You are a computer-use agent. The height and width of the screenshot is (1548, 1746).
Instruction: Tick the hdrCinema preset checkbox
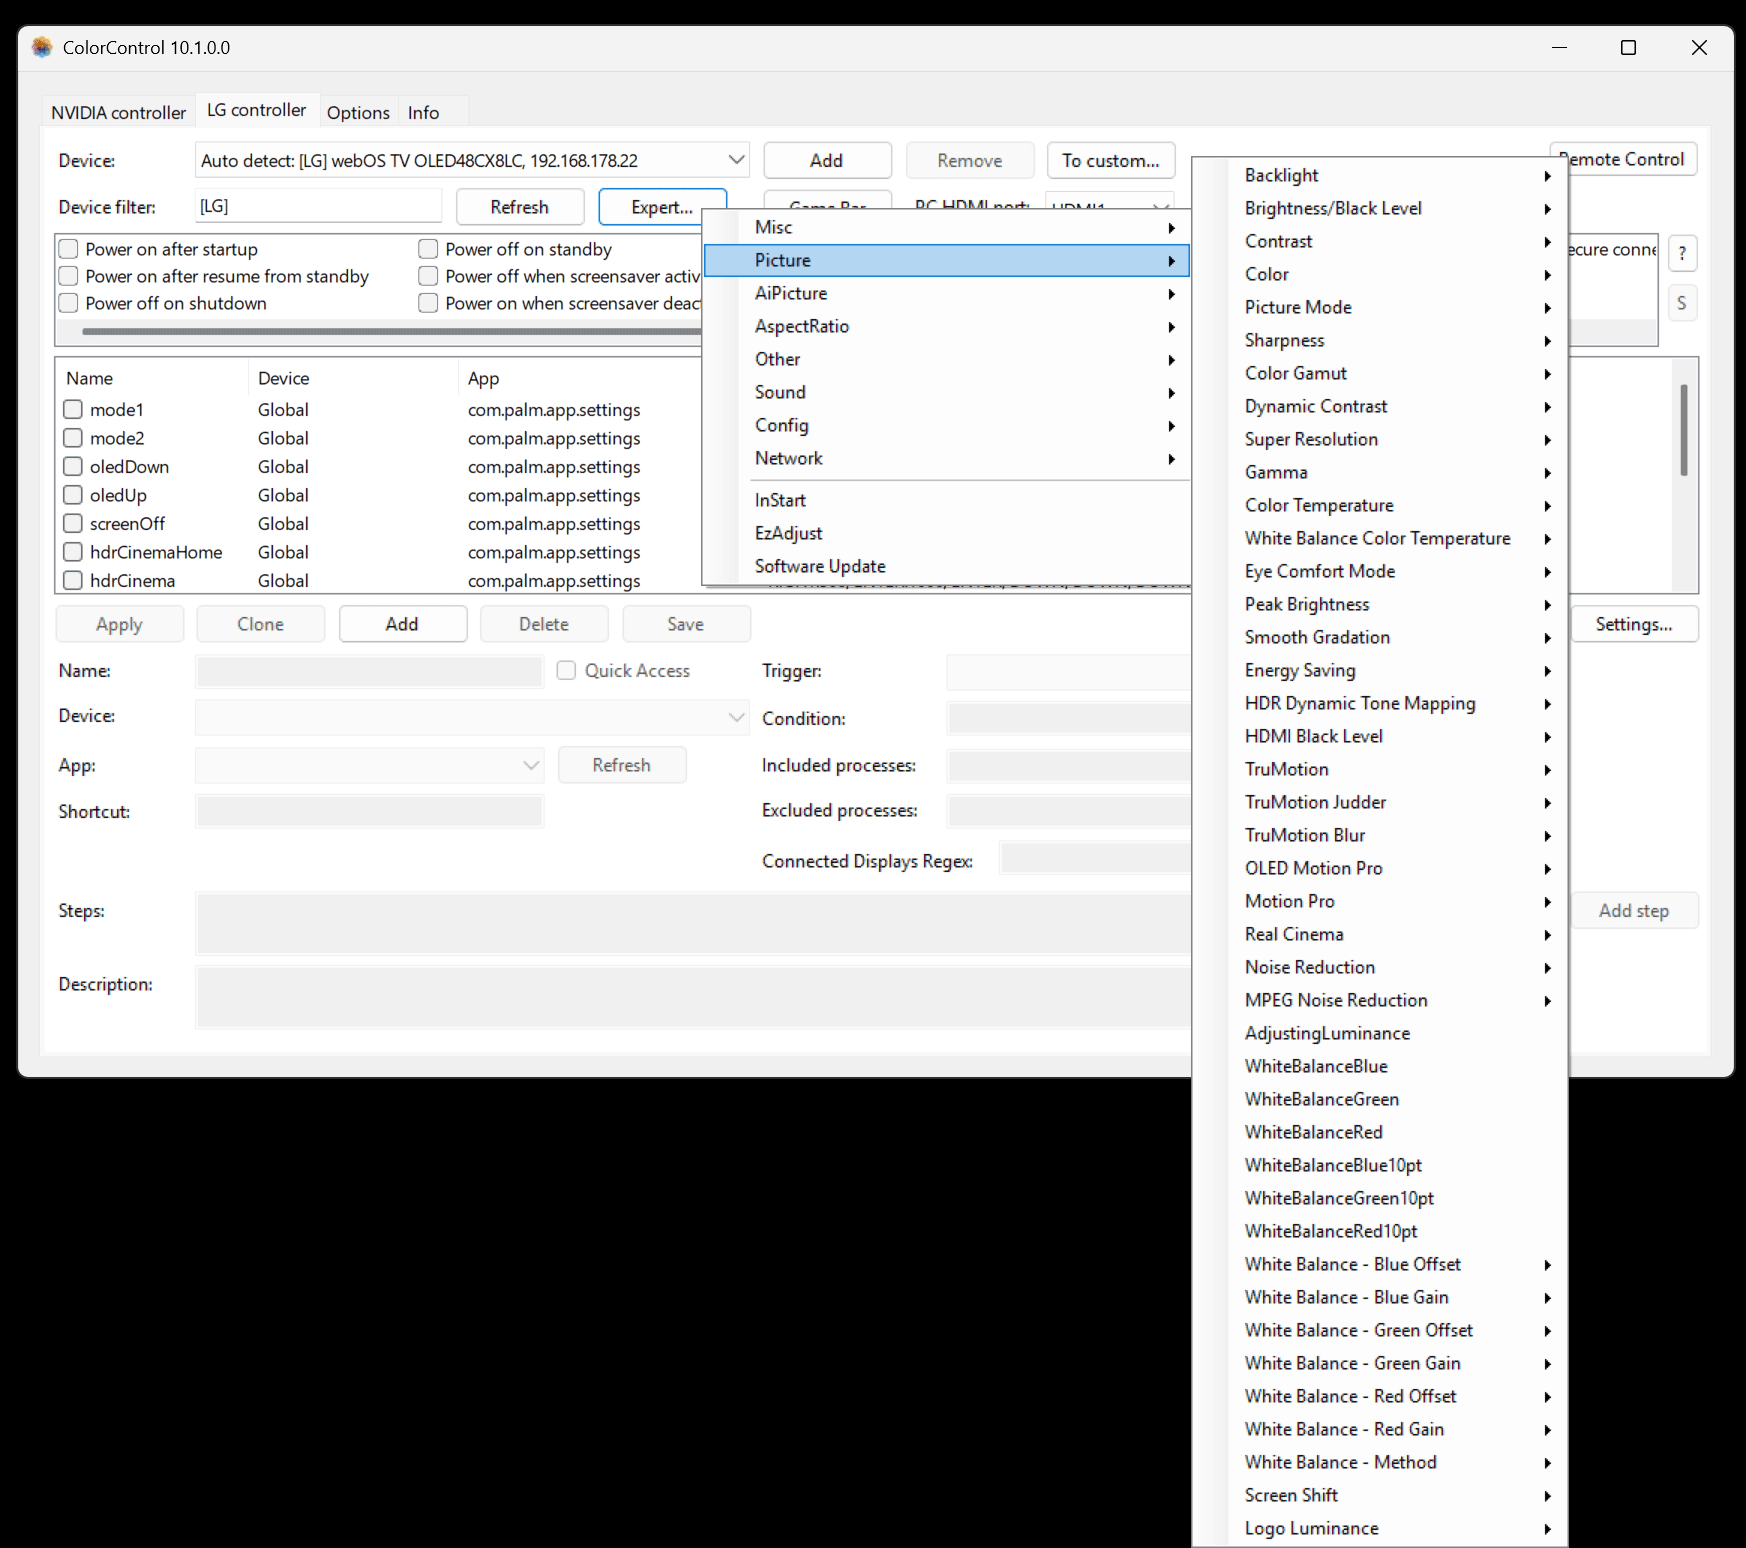point(73,580)
